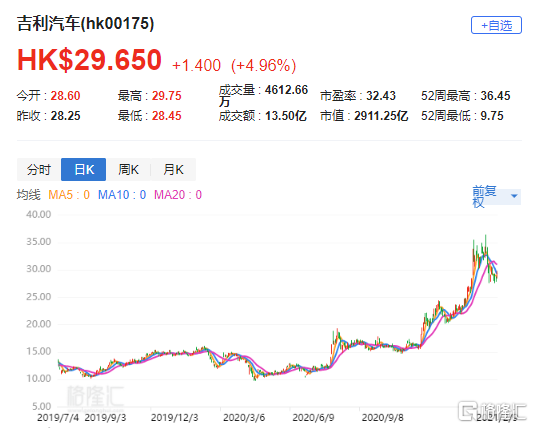Expand the 前复权 adjustment dropdown
Viewport: 533px width, 428px height.
tap(496, 196)
